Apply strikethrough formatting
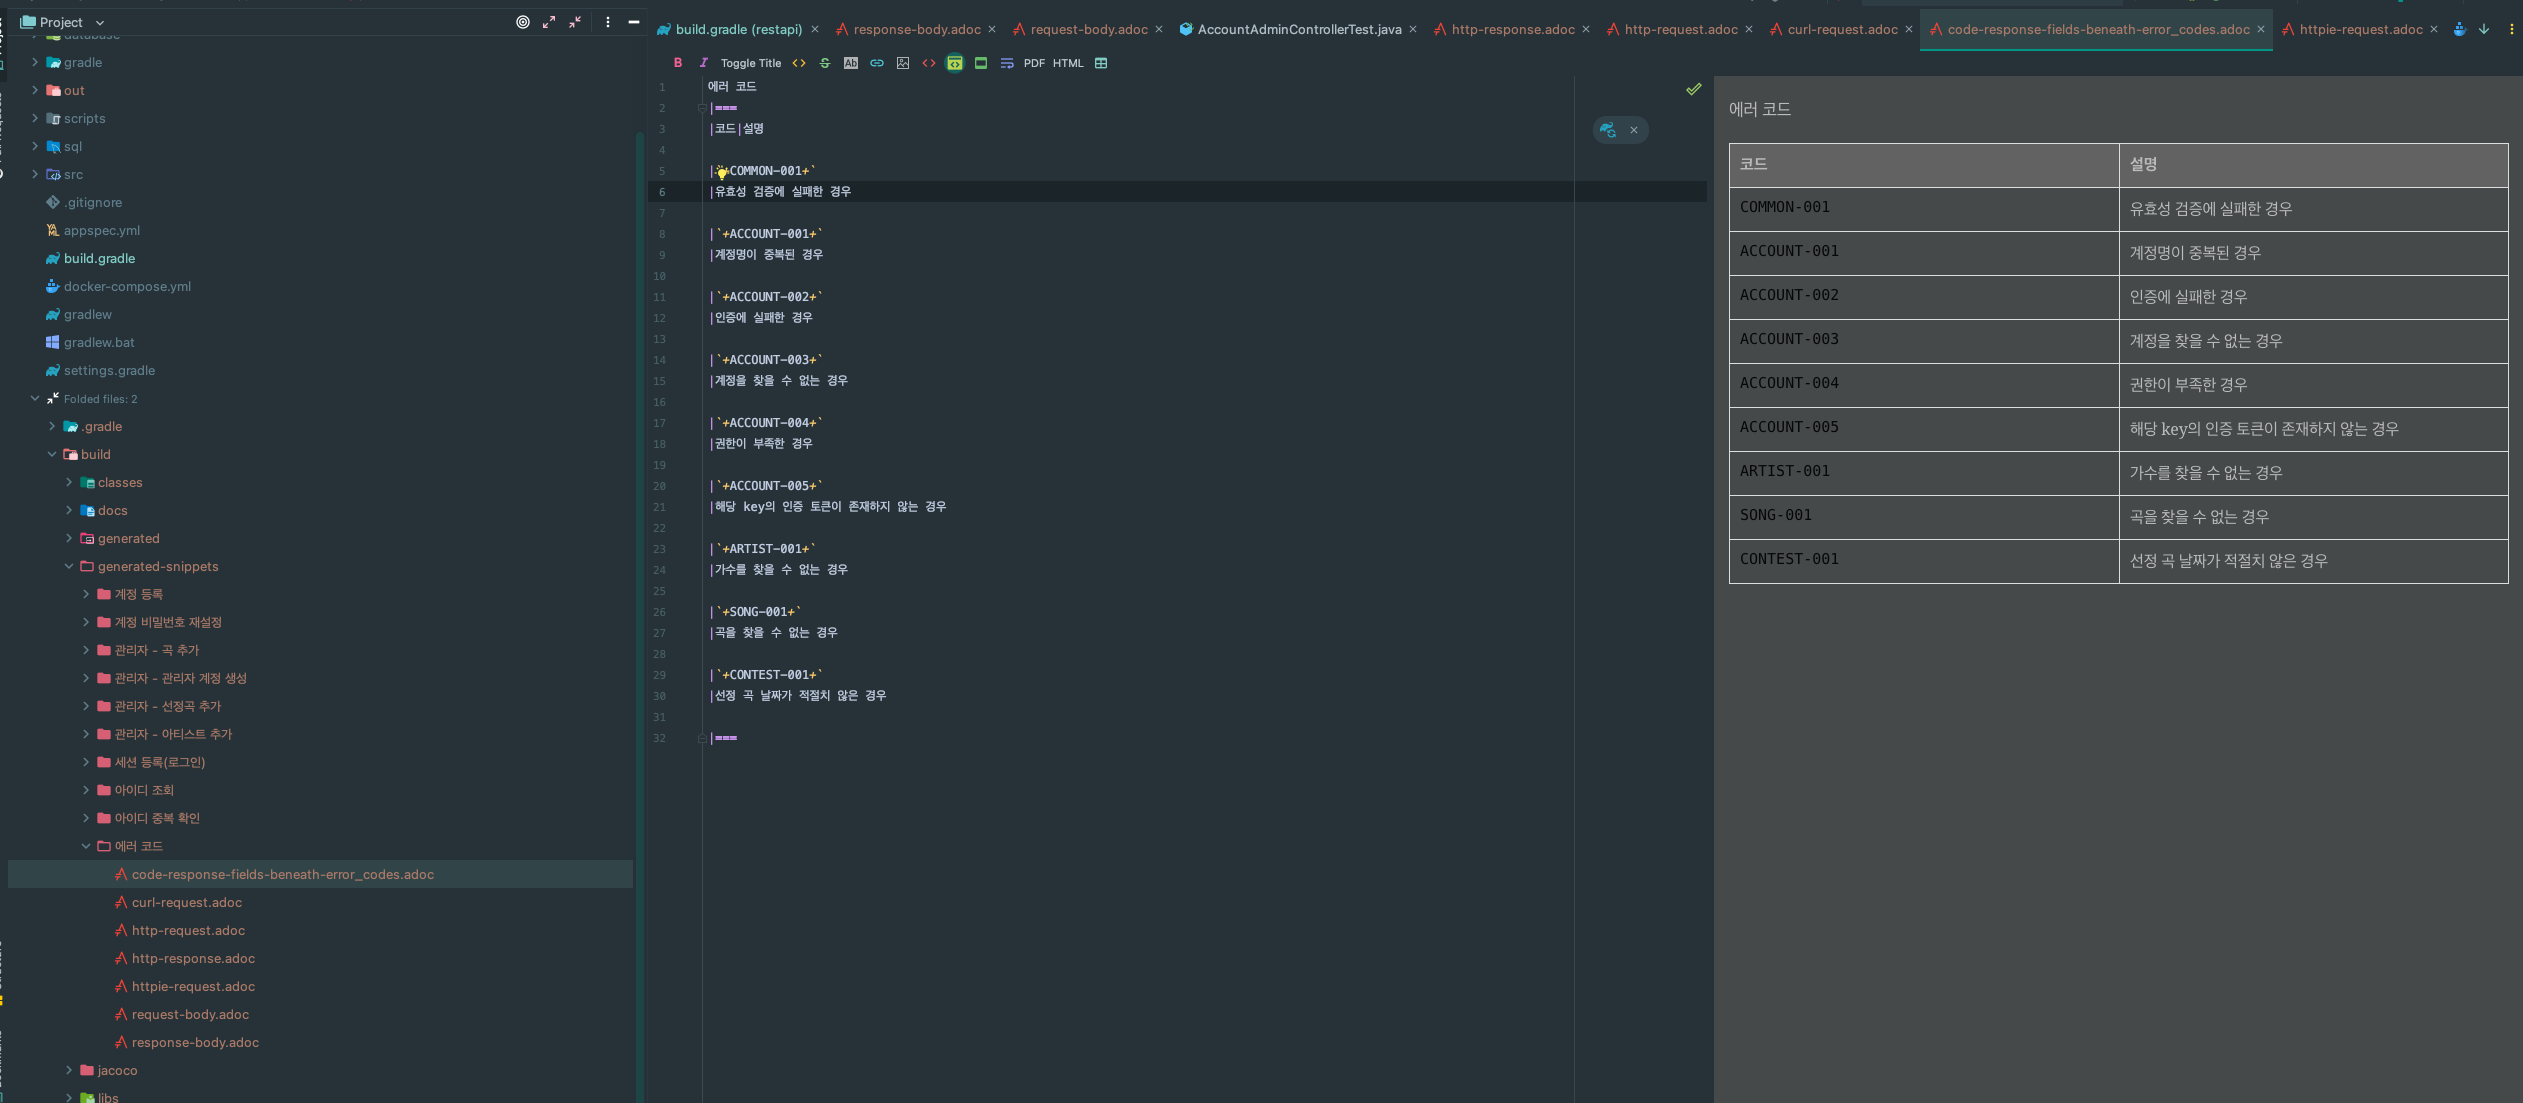Screen dimensions: 2523x1103 pos(825,63)
